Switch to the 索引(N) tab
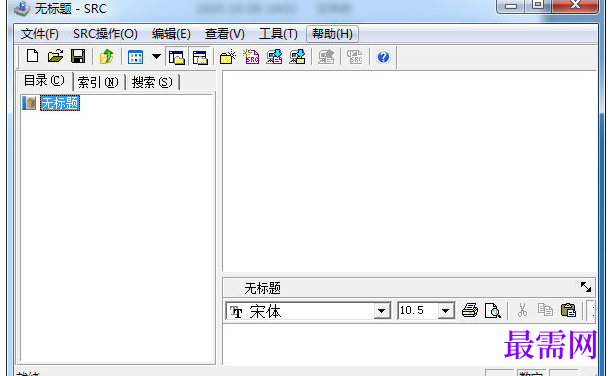The height and width of the screenshot is (376, 616). pyautogui.click(x=98, y=82)
